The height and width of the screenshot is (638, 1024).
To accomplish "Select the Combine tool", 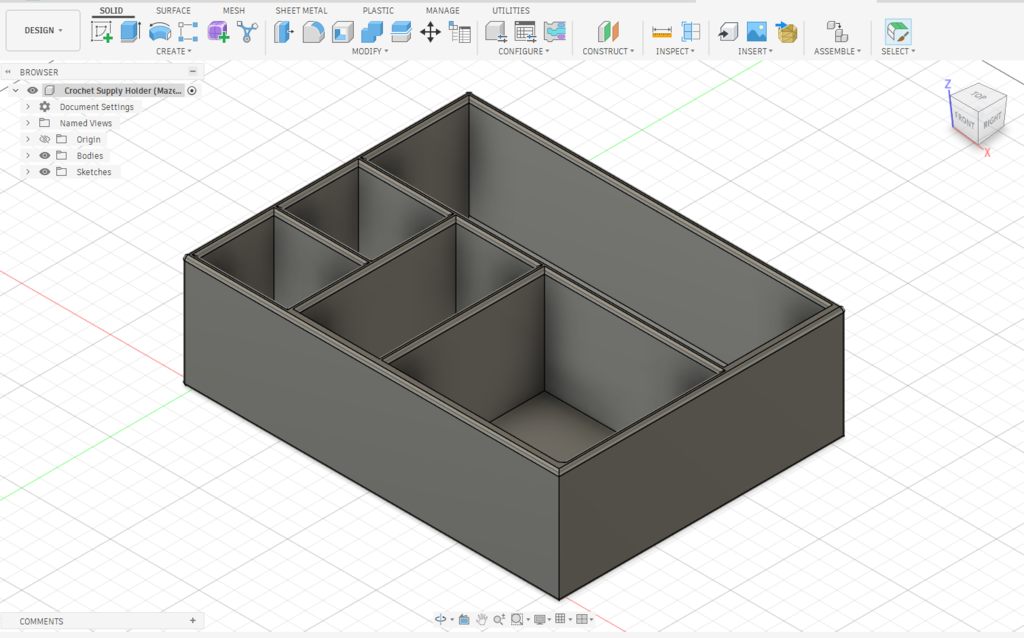I will [372, 31].
